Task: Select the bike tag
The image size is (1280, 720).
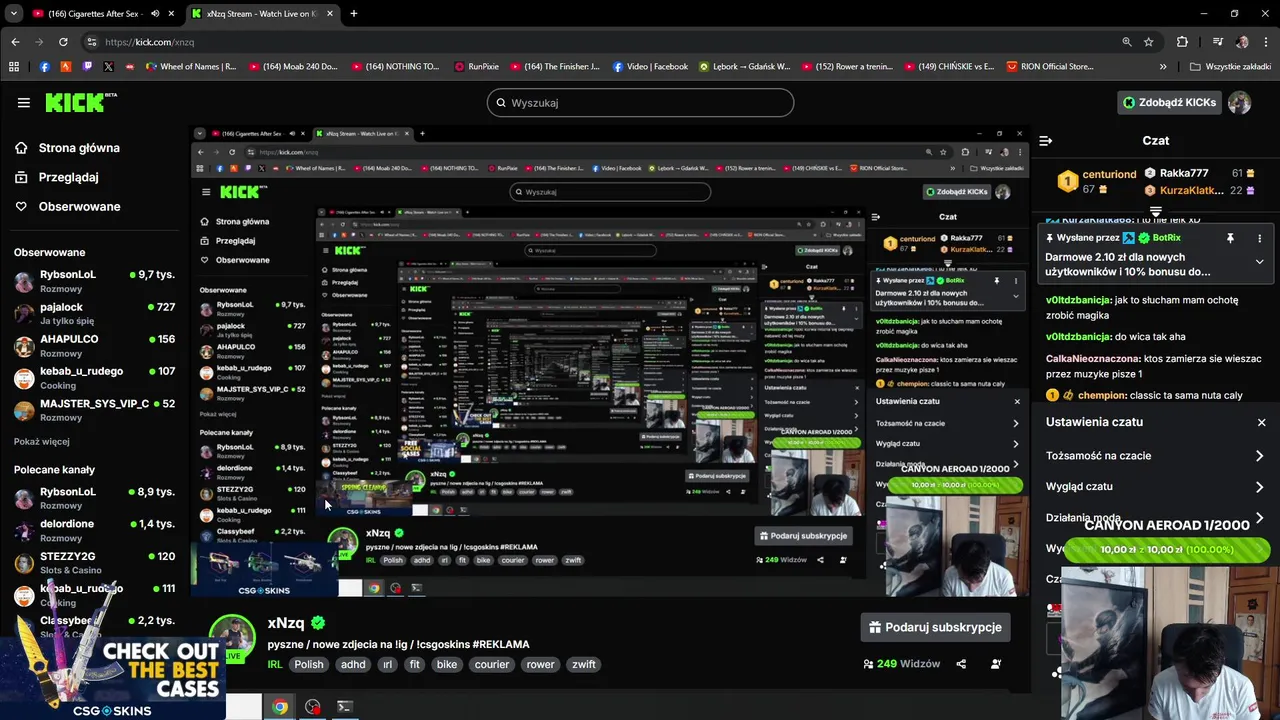Action: point(447,664)
